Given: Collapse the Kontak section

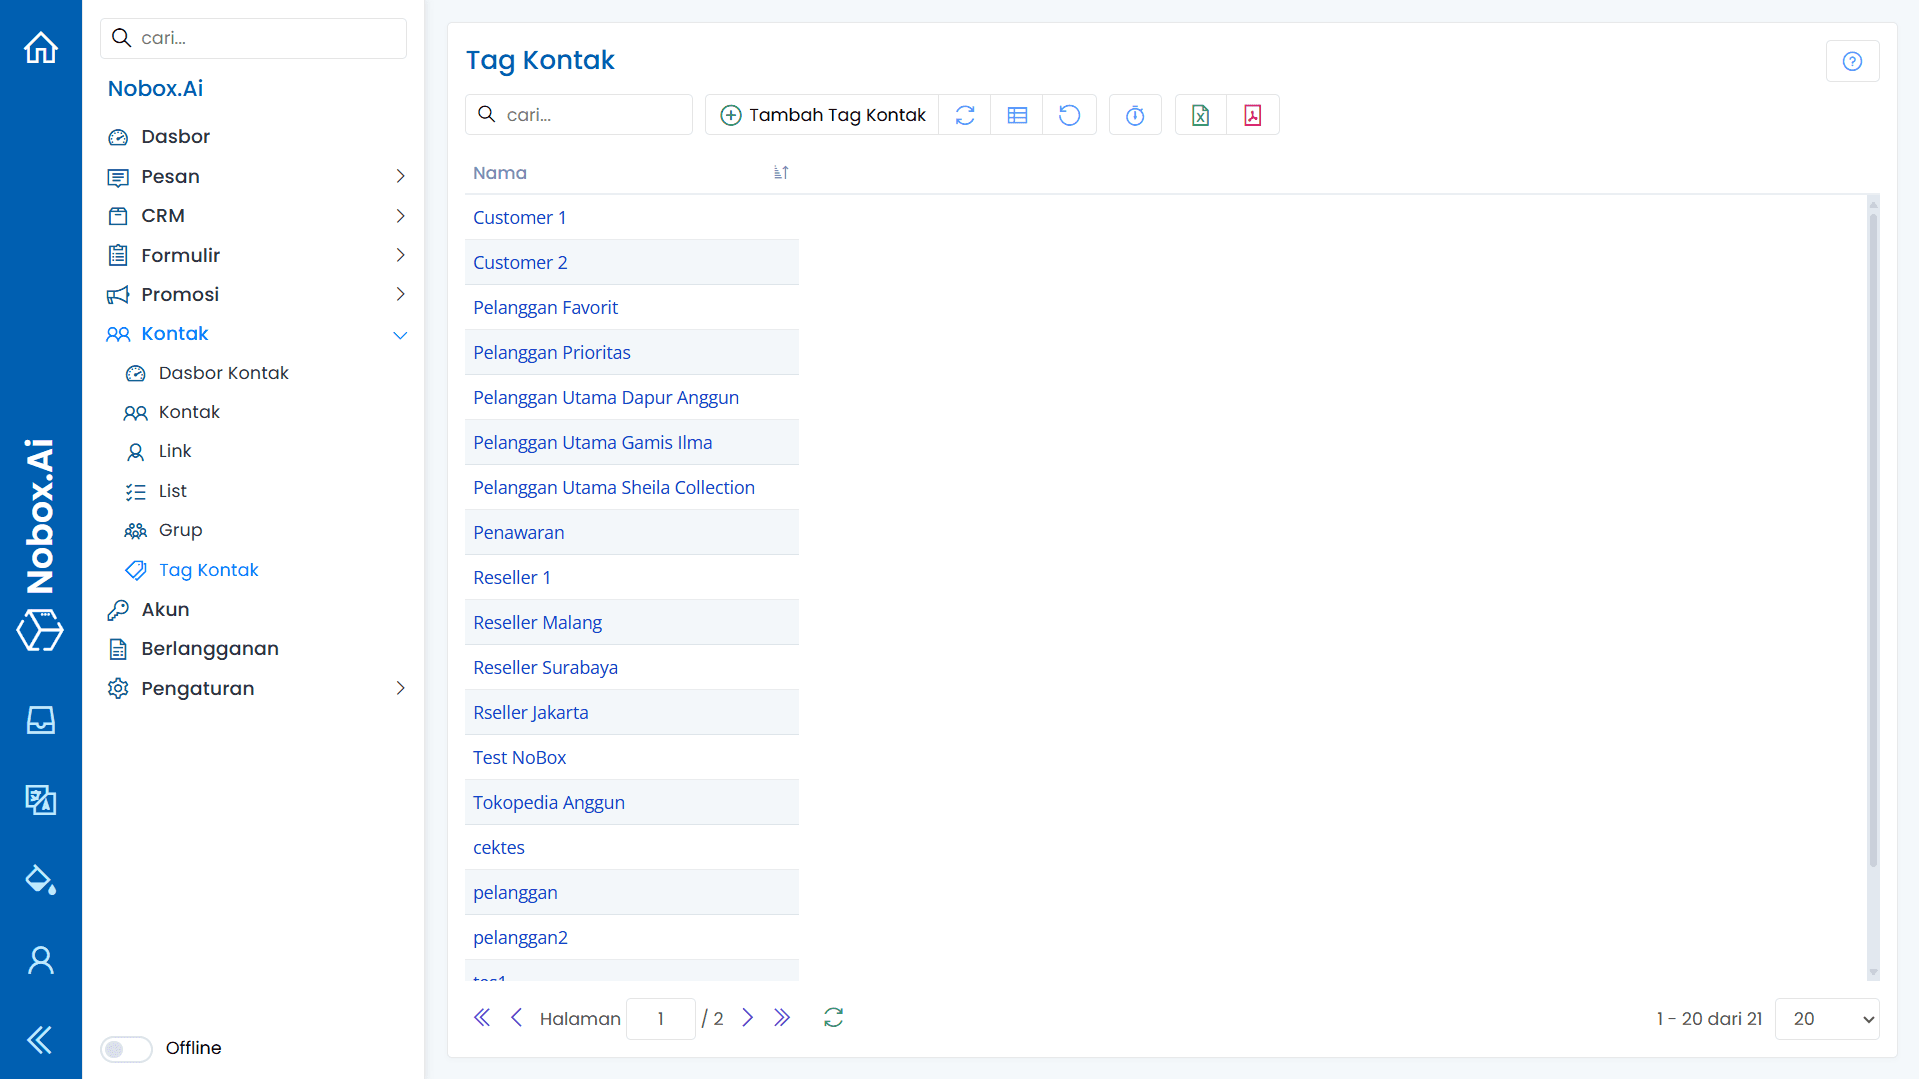Looking at the screenshot, I should point(400,334).
